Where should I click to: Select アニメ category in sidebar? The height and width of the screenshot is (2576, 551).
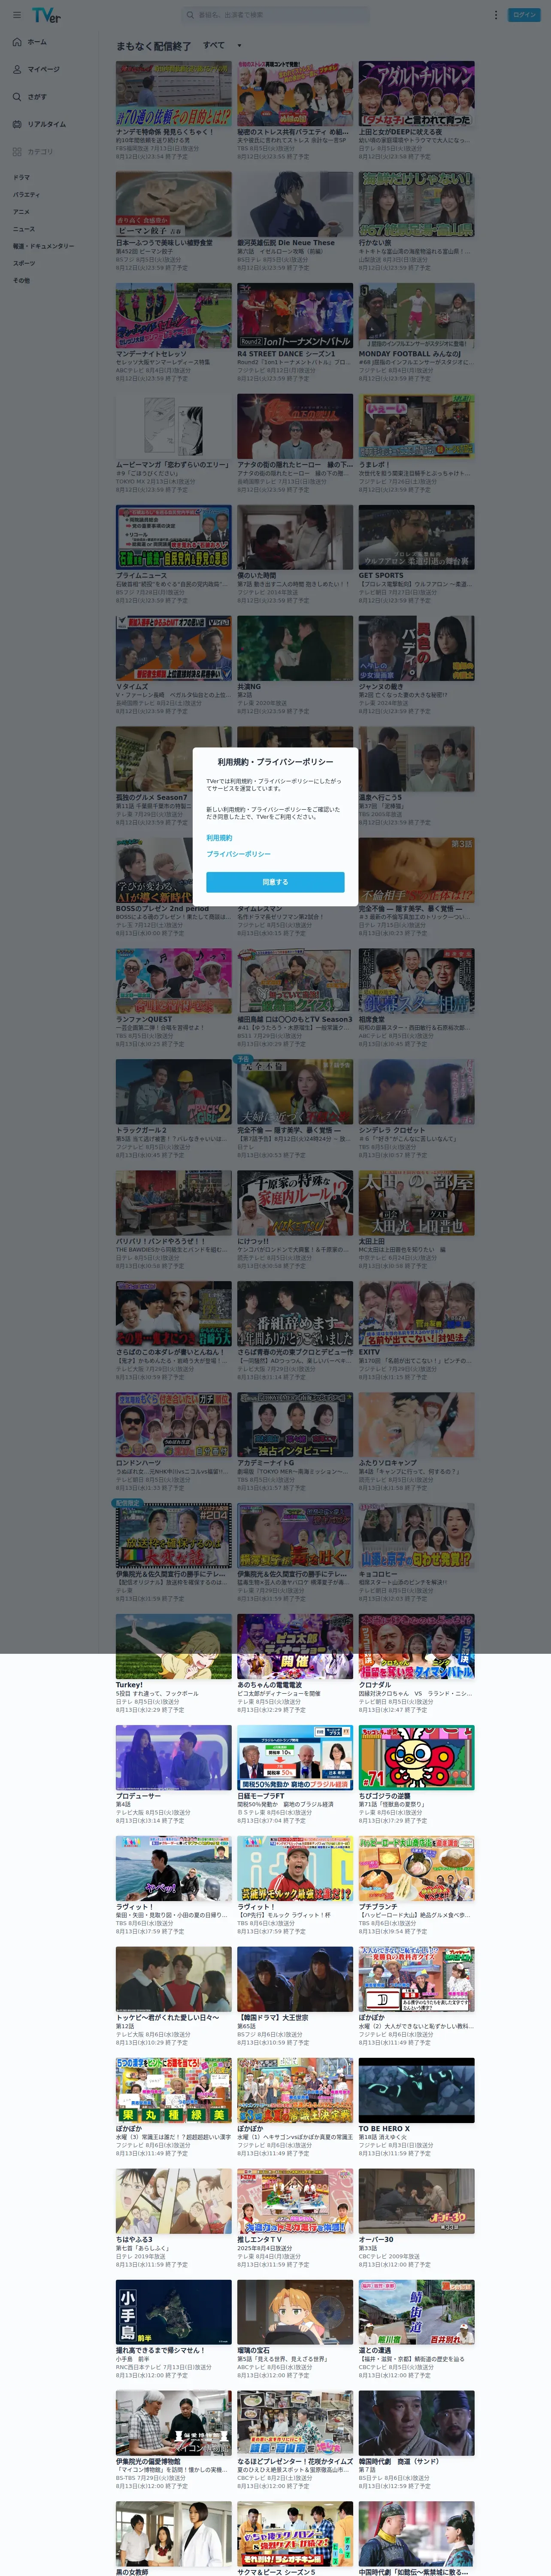(21, 212)
